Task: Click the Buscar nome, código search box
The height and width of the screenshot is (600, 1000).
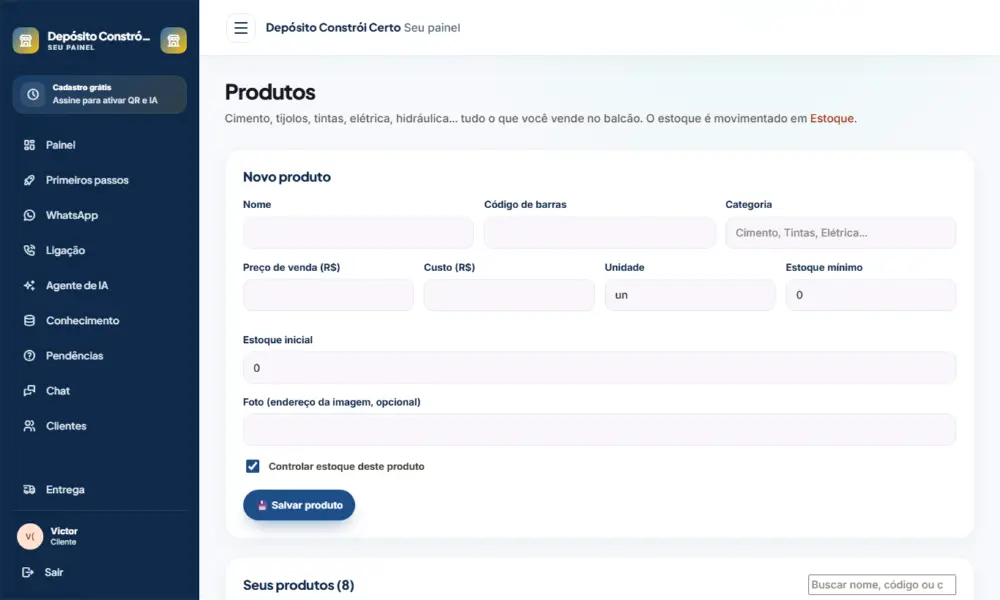Action: tap(882, 585)
